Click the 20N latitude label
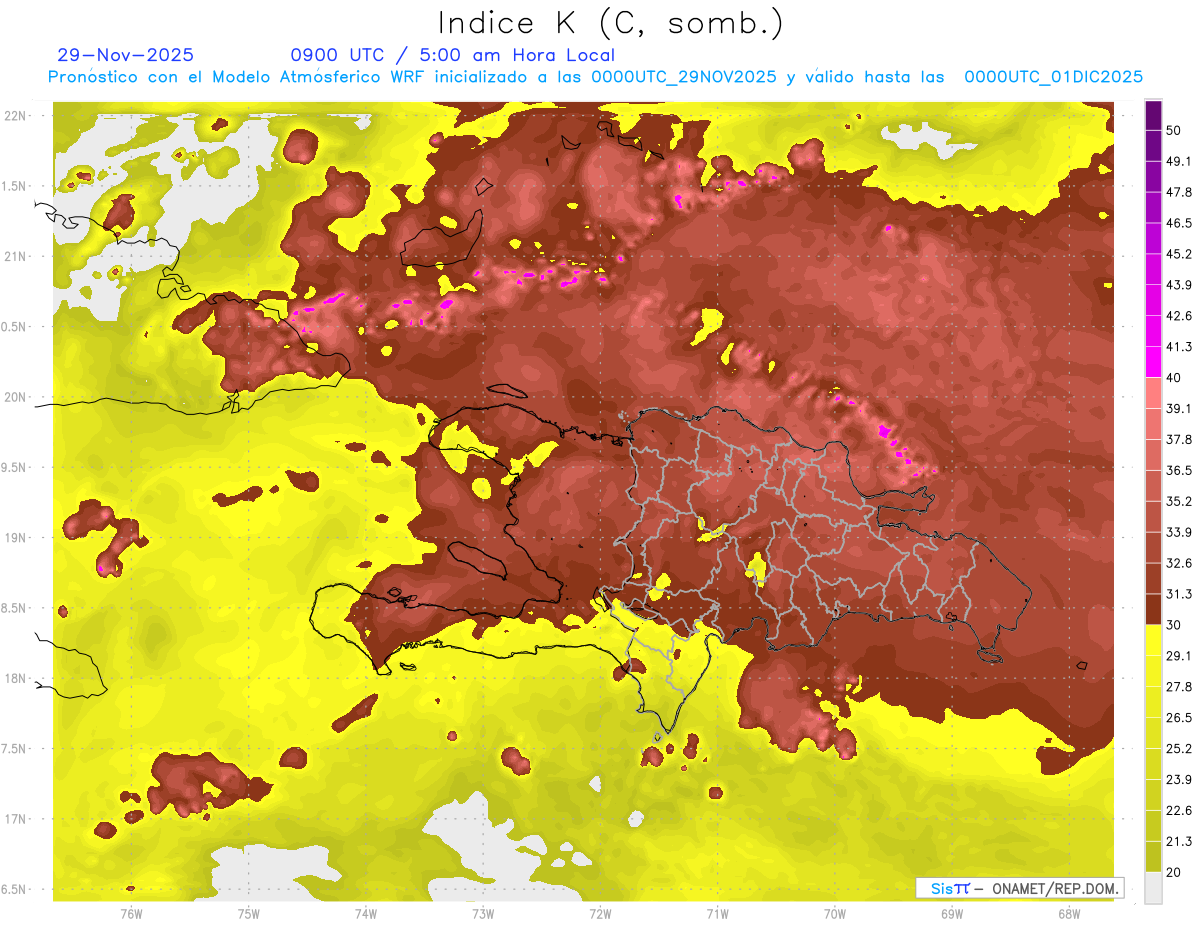Image resolution: width=1200 pixels, height=927 pixels. coord(17,397)
